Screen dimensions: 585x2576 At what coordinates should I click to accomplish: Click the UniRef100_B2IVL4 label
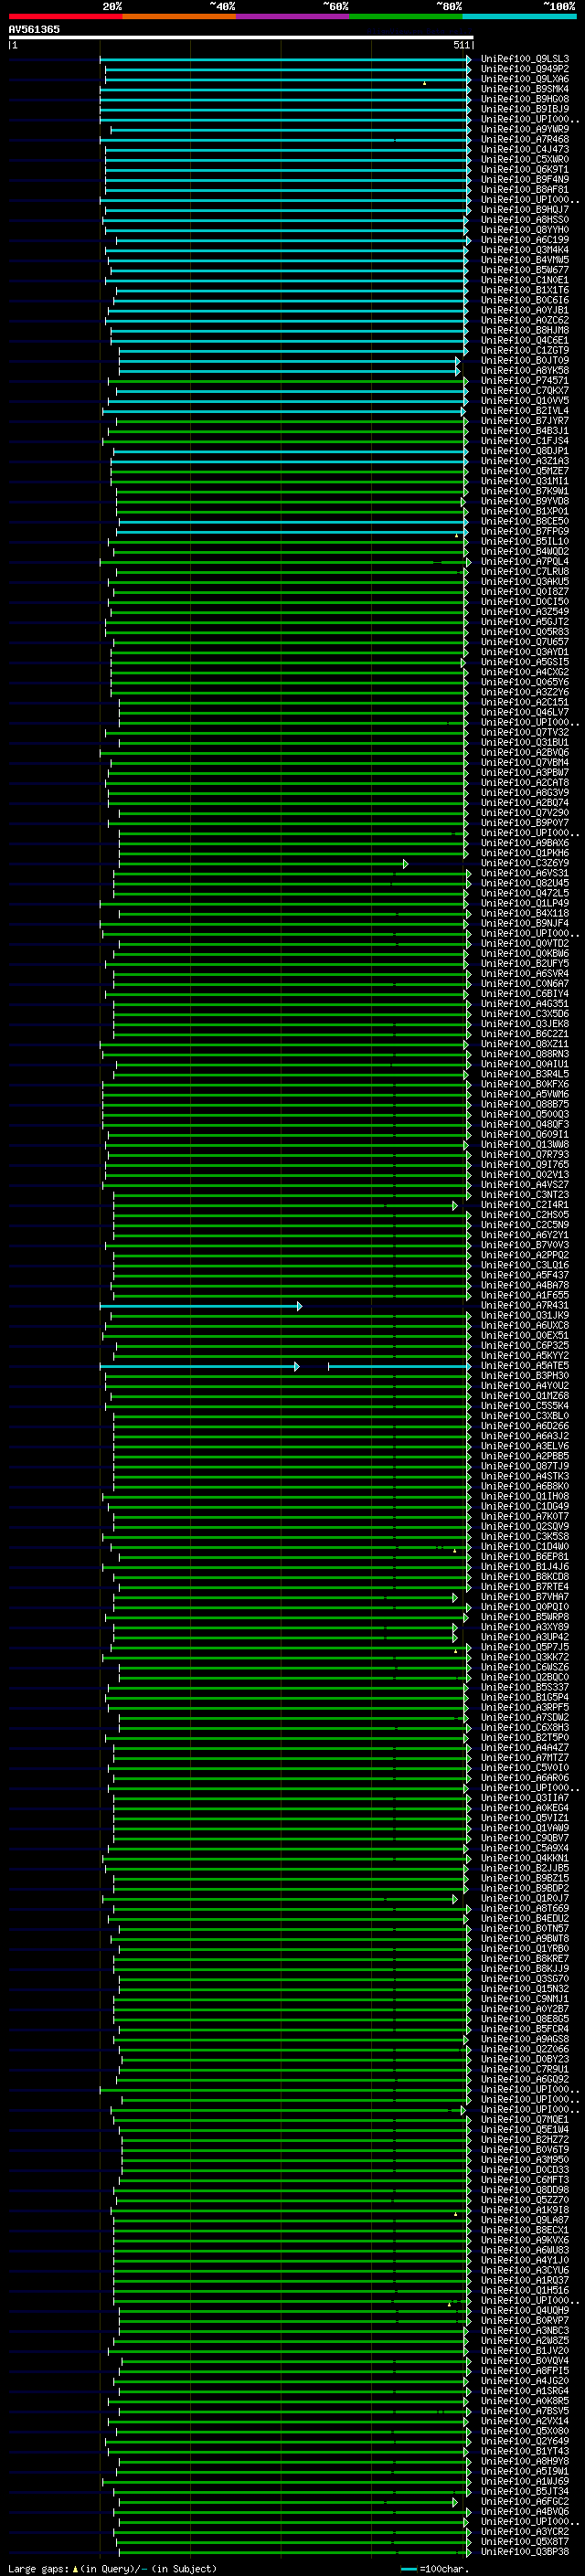[x=524, y=411]
